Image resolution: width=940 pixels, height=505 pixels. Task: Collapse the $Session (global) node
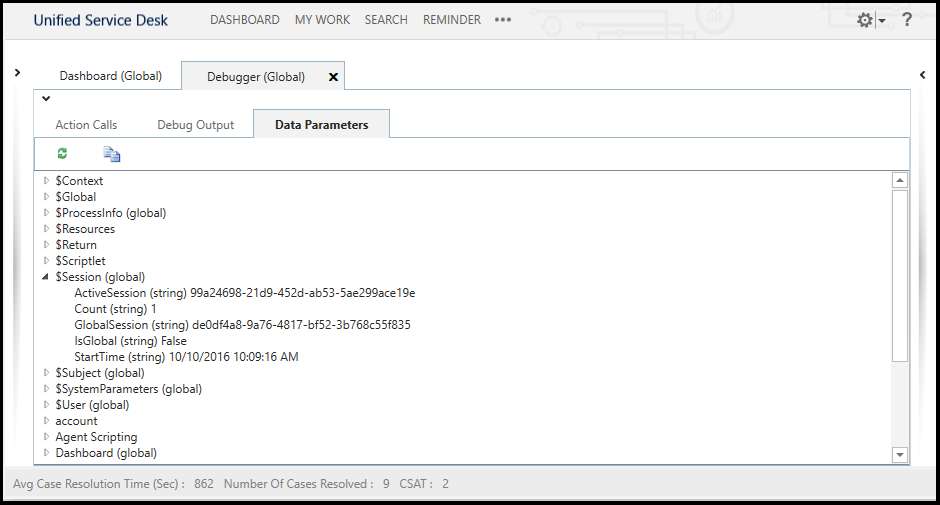pyautogui.click(x=46, y=276)
